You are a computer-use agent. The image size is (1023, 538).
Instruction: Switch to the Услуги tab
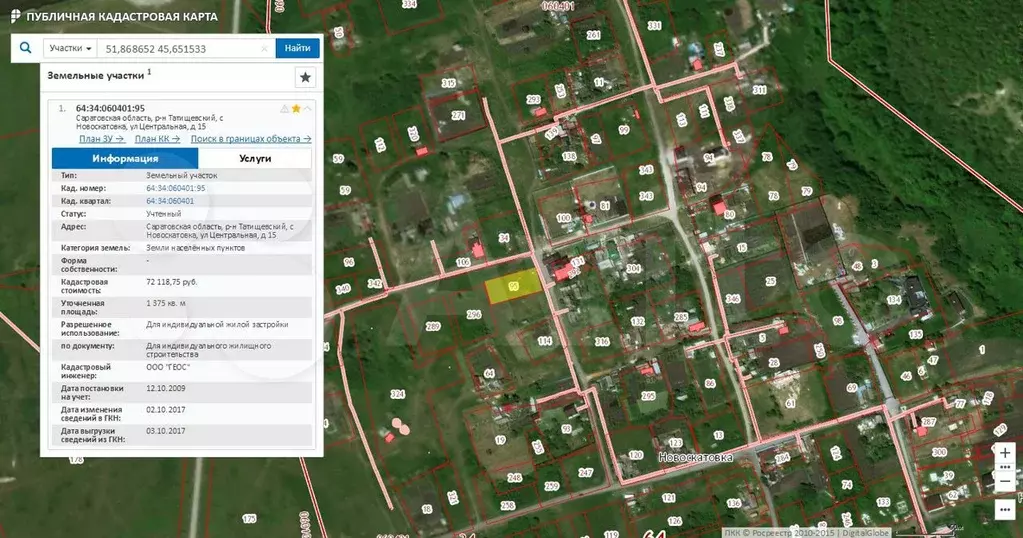tap(255, 158)
